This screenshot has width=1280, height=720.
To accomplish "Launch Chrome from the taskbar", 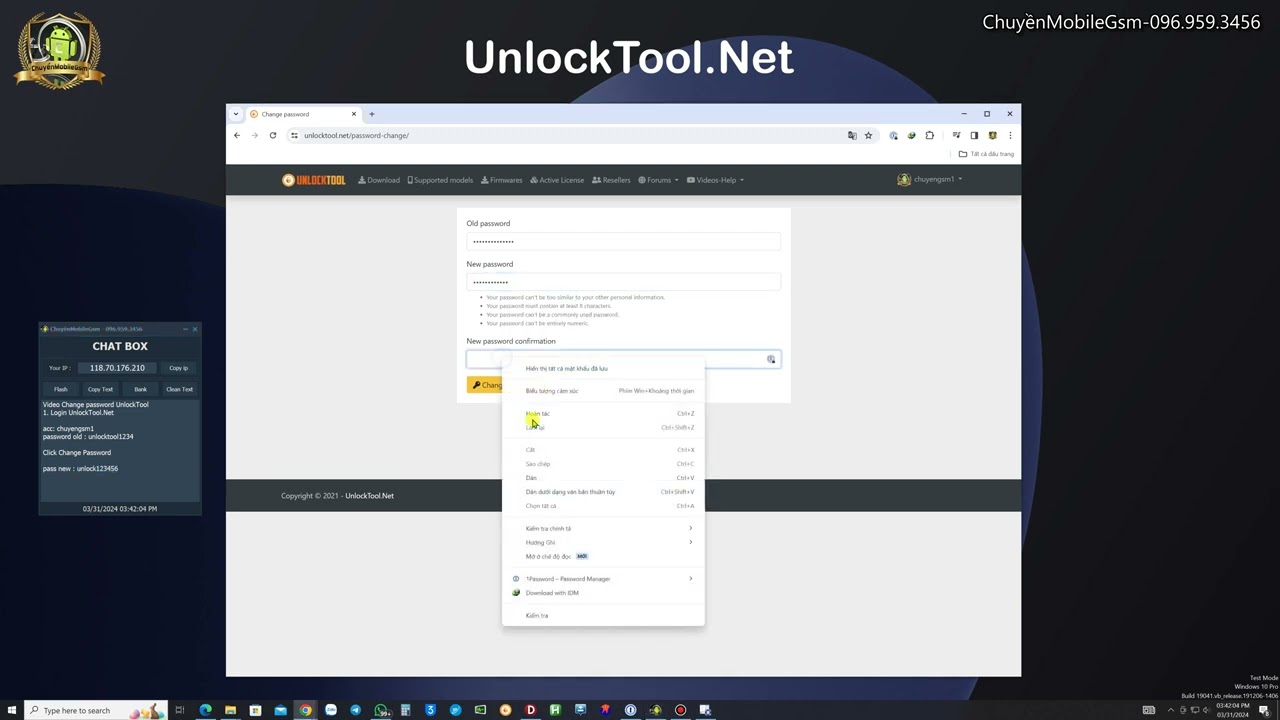I will (x=305, y=710).
